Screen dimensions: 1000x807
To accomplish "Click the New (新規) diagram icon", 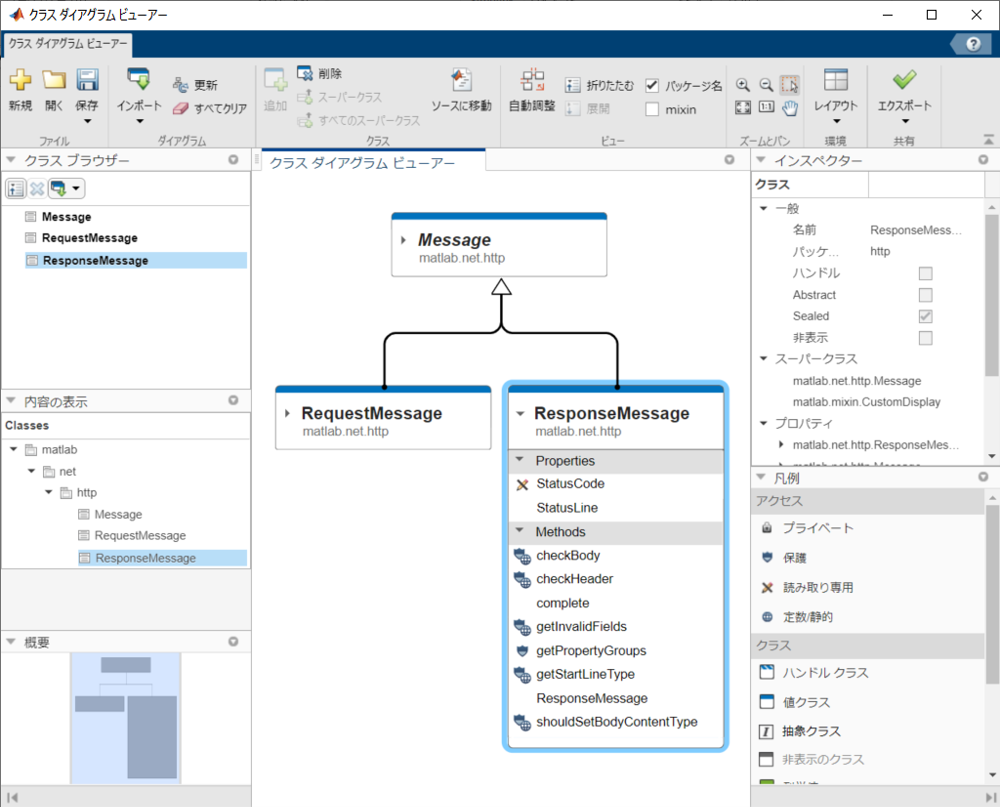I will pyautogui.click(x=20, y=81).
